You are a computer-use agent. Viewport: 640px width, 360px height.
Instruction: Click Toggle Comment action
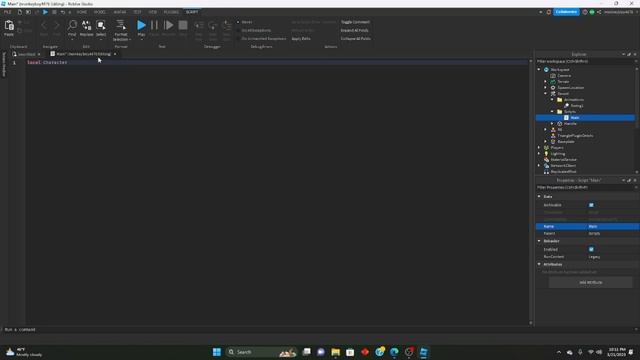[356, 22]
